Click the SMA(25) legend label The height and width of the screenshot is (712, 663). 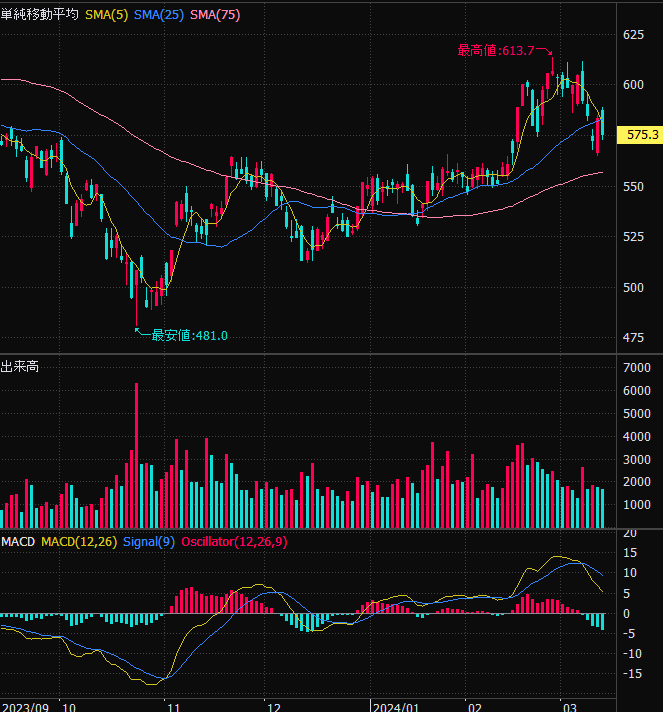pos(159,15)
